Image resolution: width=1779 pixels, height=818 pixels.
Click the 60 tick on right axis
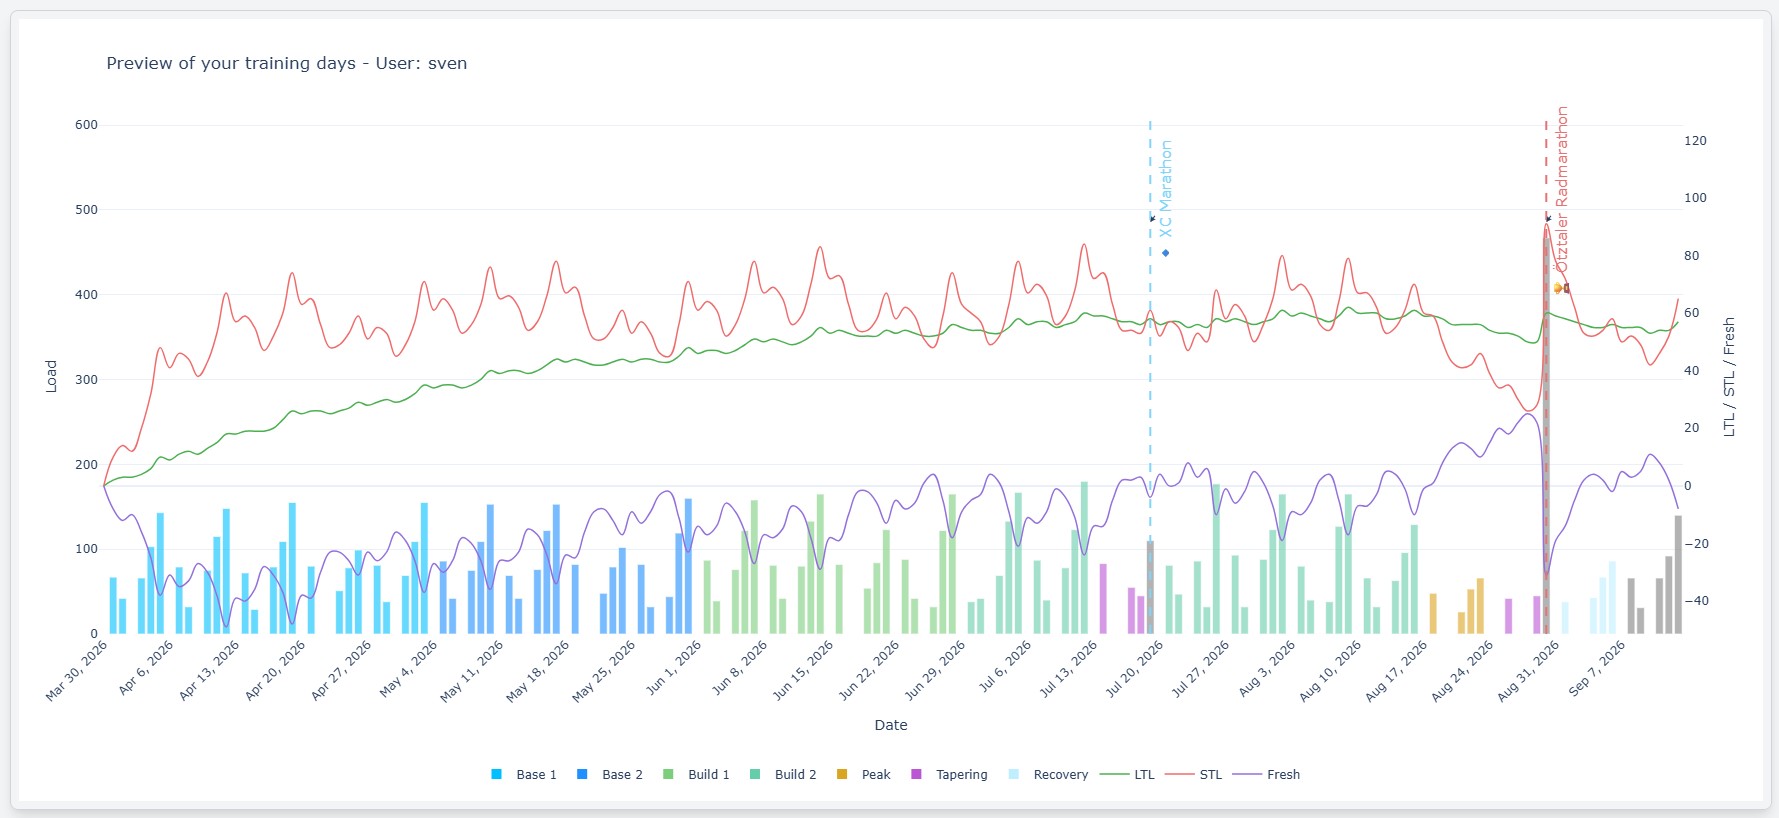(1691, 313)
